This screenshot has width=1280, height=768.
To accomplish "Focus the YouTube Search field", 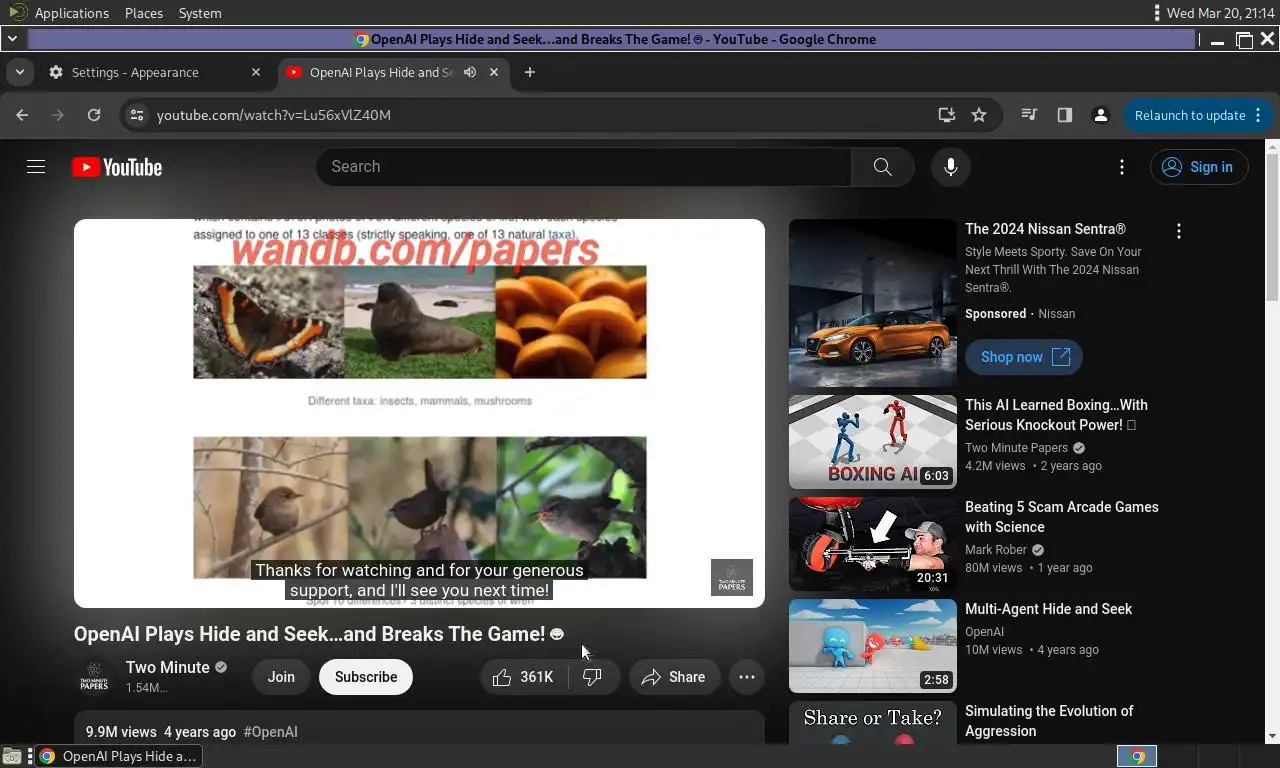I will pos(584,167).
